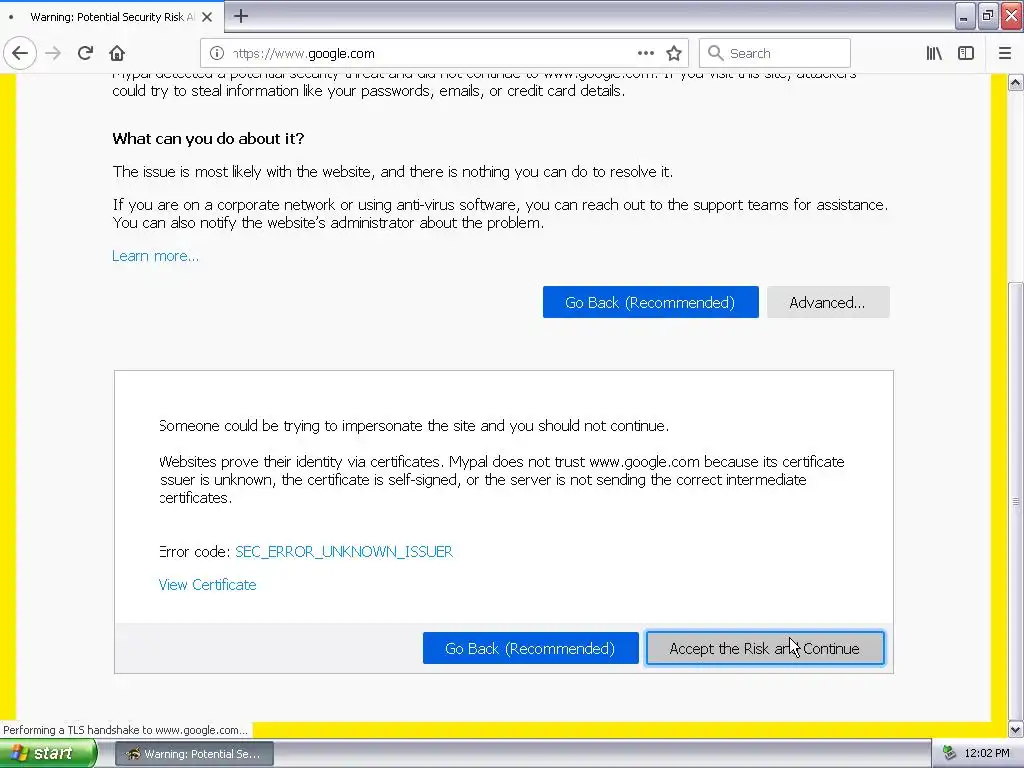Click the scrollbar down arrow
Image resolution: width=1024 pixels, height=768 pixels.
1015,729
